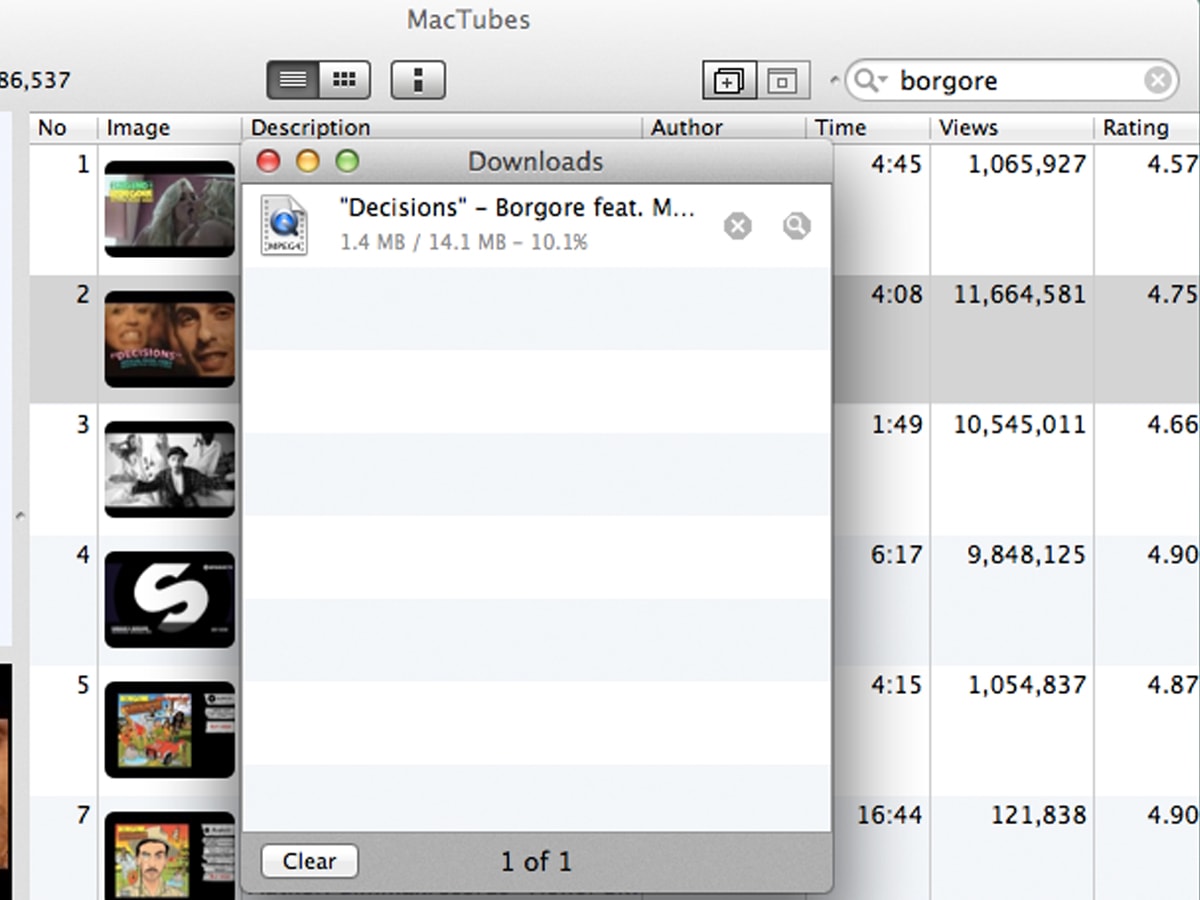This screenshot has height=900, width=1200.
Task: Open a new playback window with the plus icon
Action: [x=729, y=79]
